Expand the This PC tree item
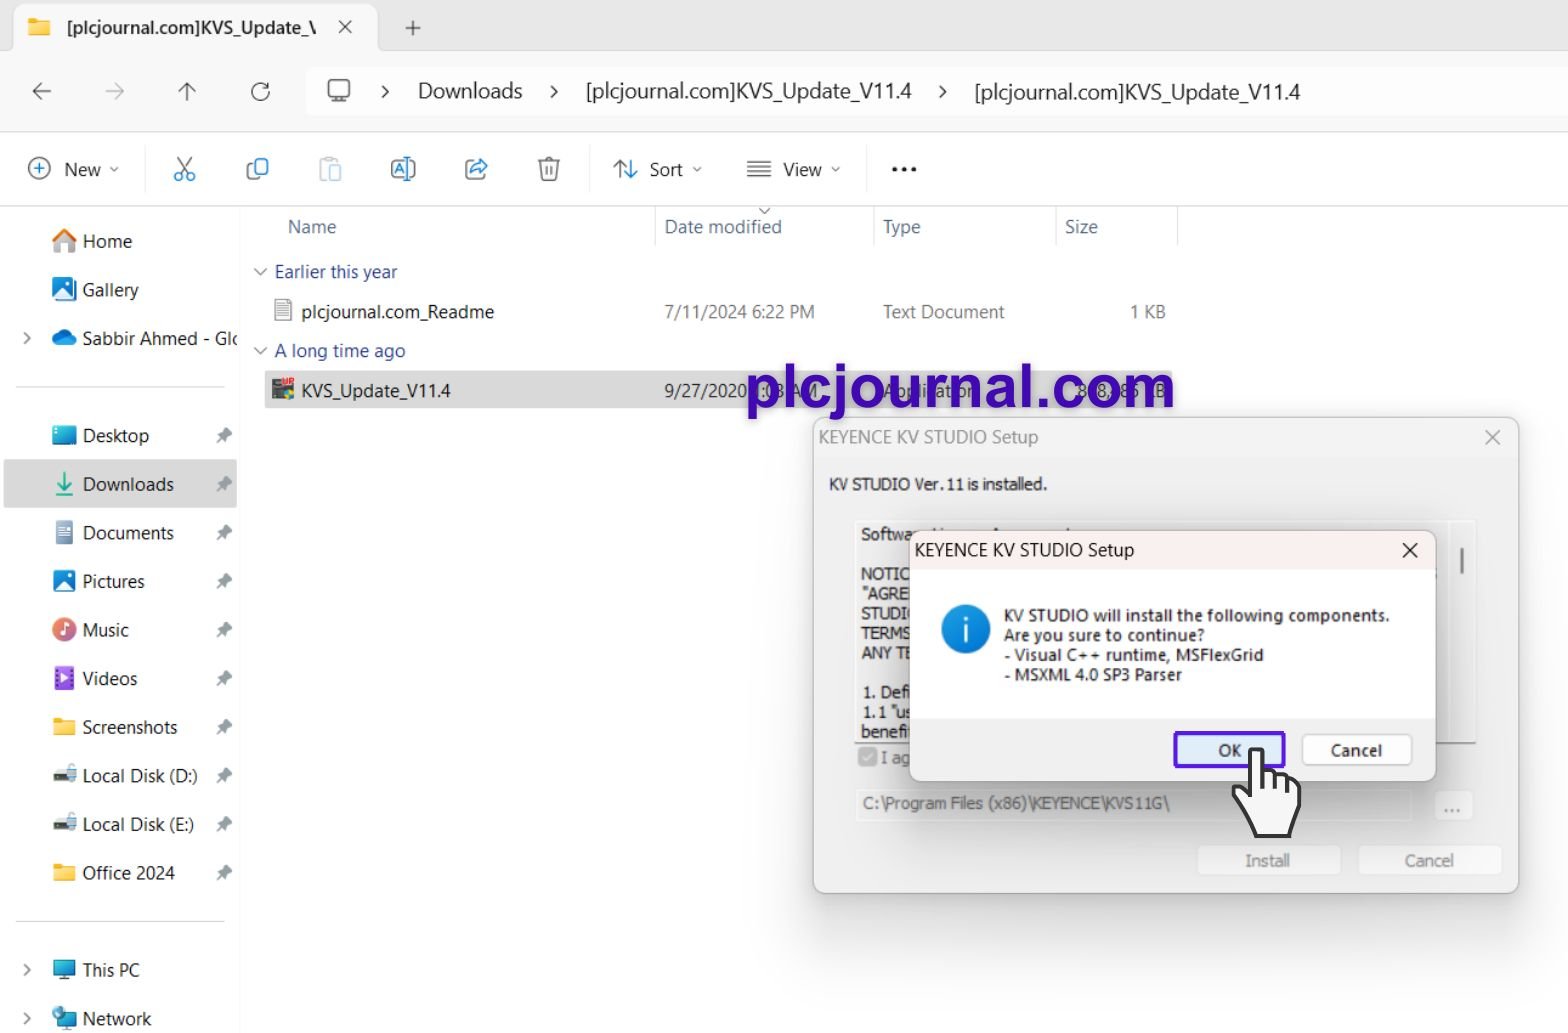1568x1033 pixels. (27, 970)
